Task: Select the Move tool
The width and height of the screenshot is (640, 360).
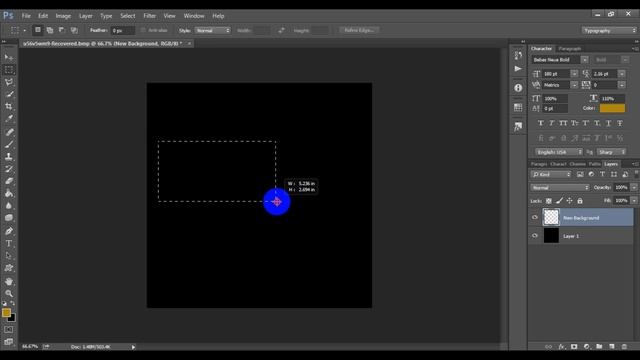Action: click(9, 57)
